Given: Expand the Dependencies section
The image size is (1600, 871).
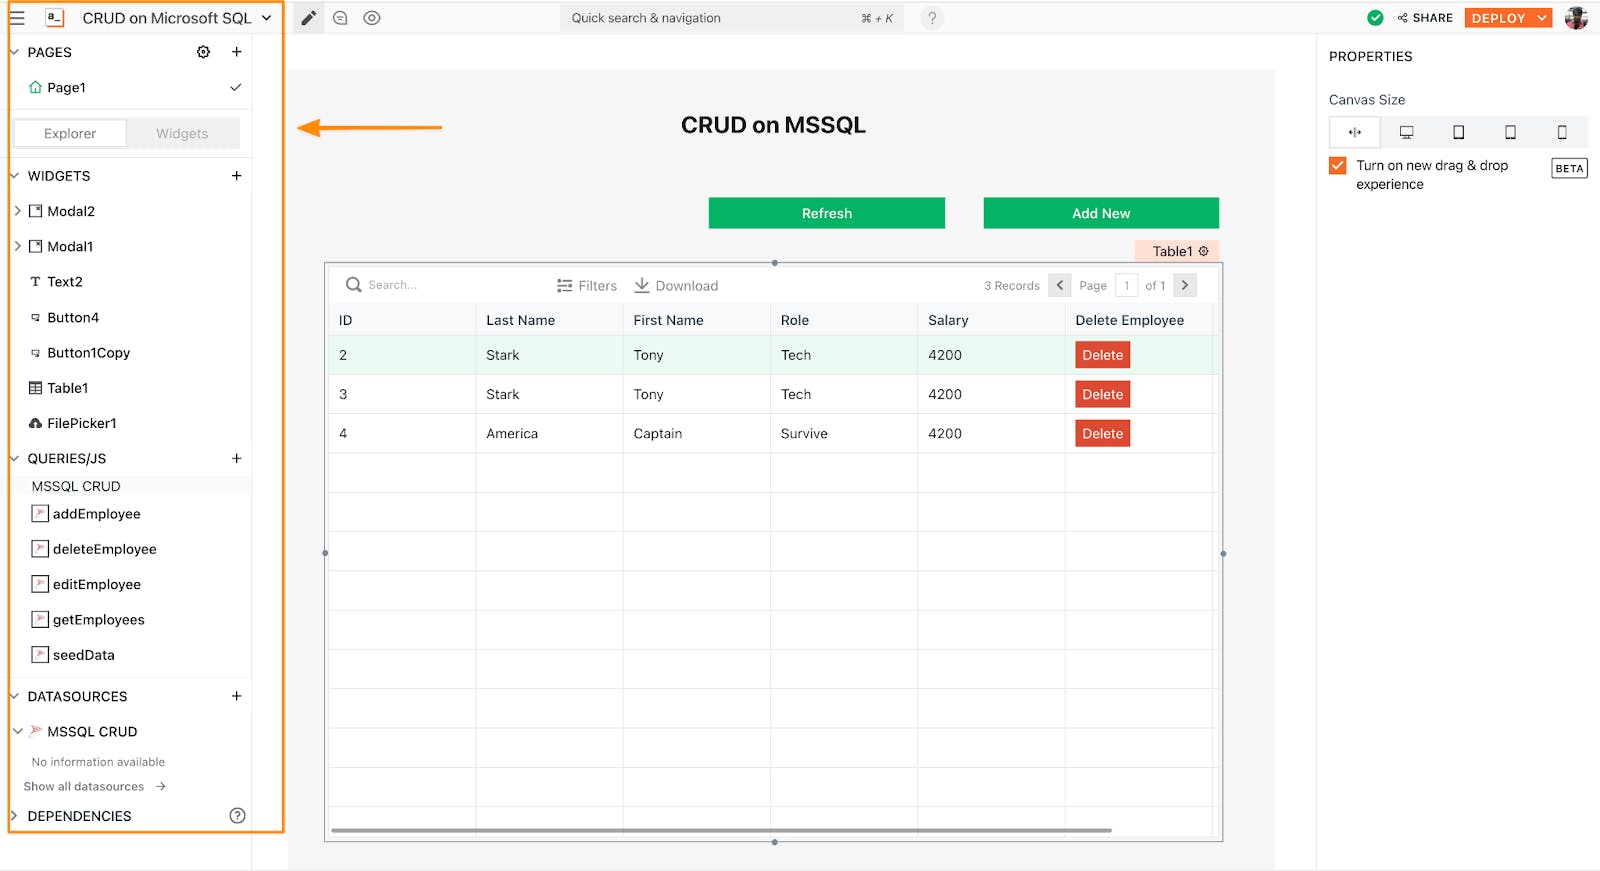Looking at the screenshot, I should pyautogui.click(x=14, y=816).
